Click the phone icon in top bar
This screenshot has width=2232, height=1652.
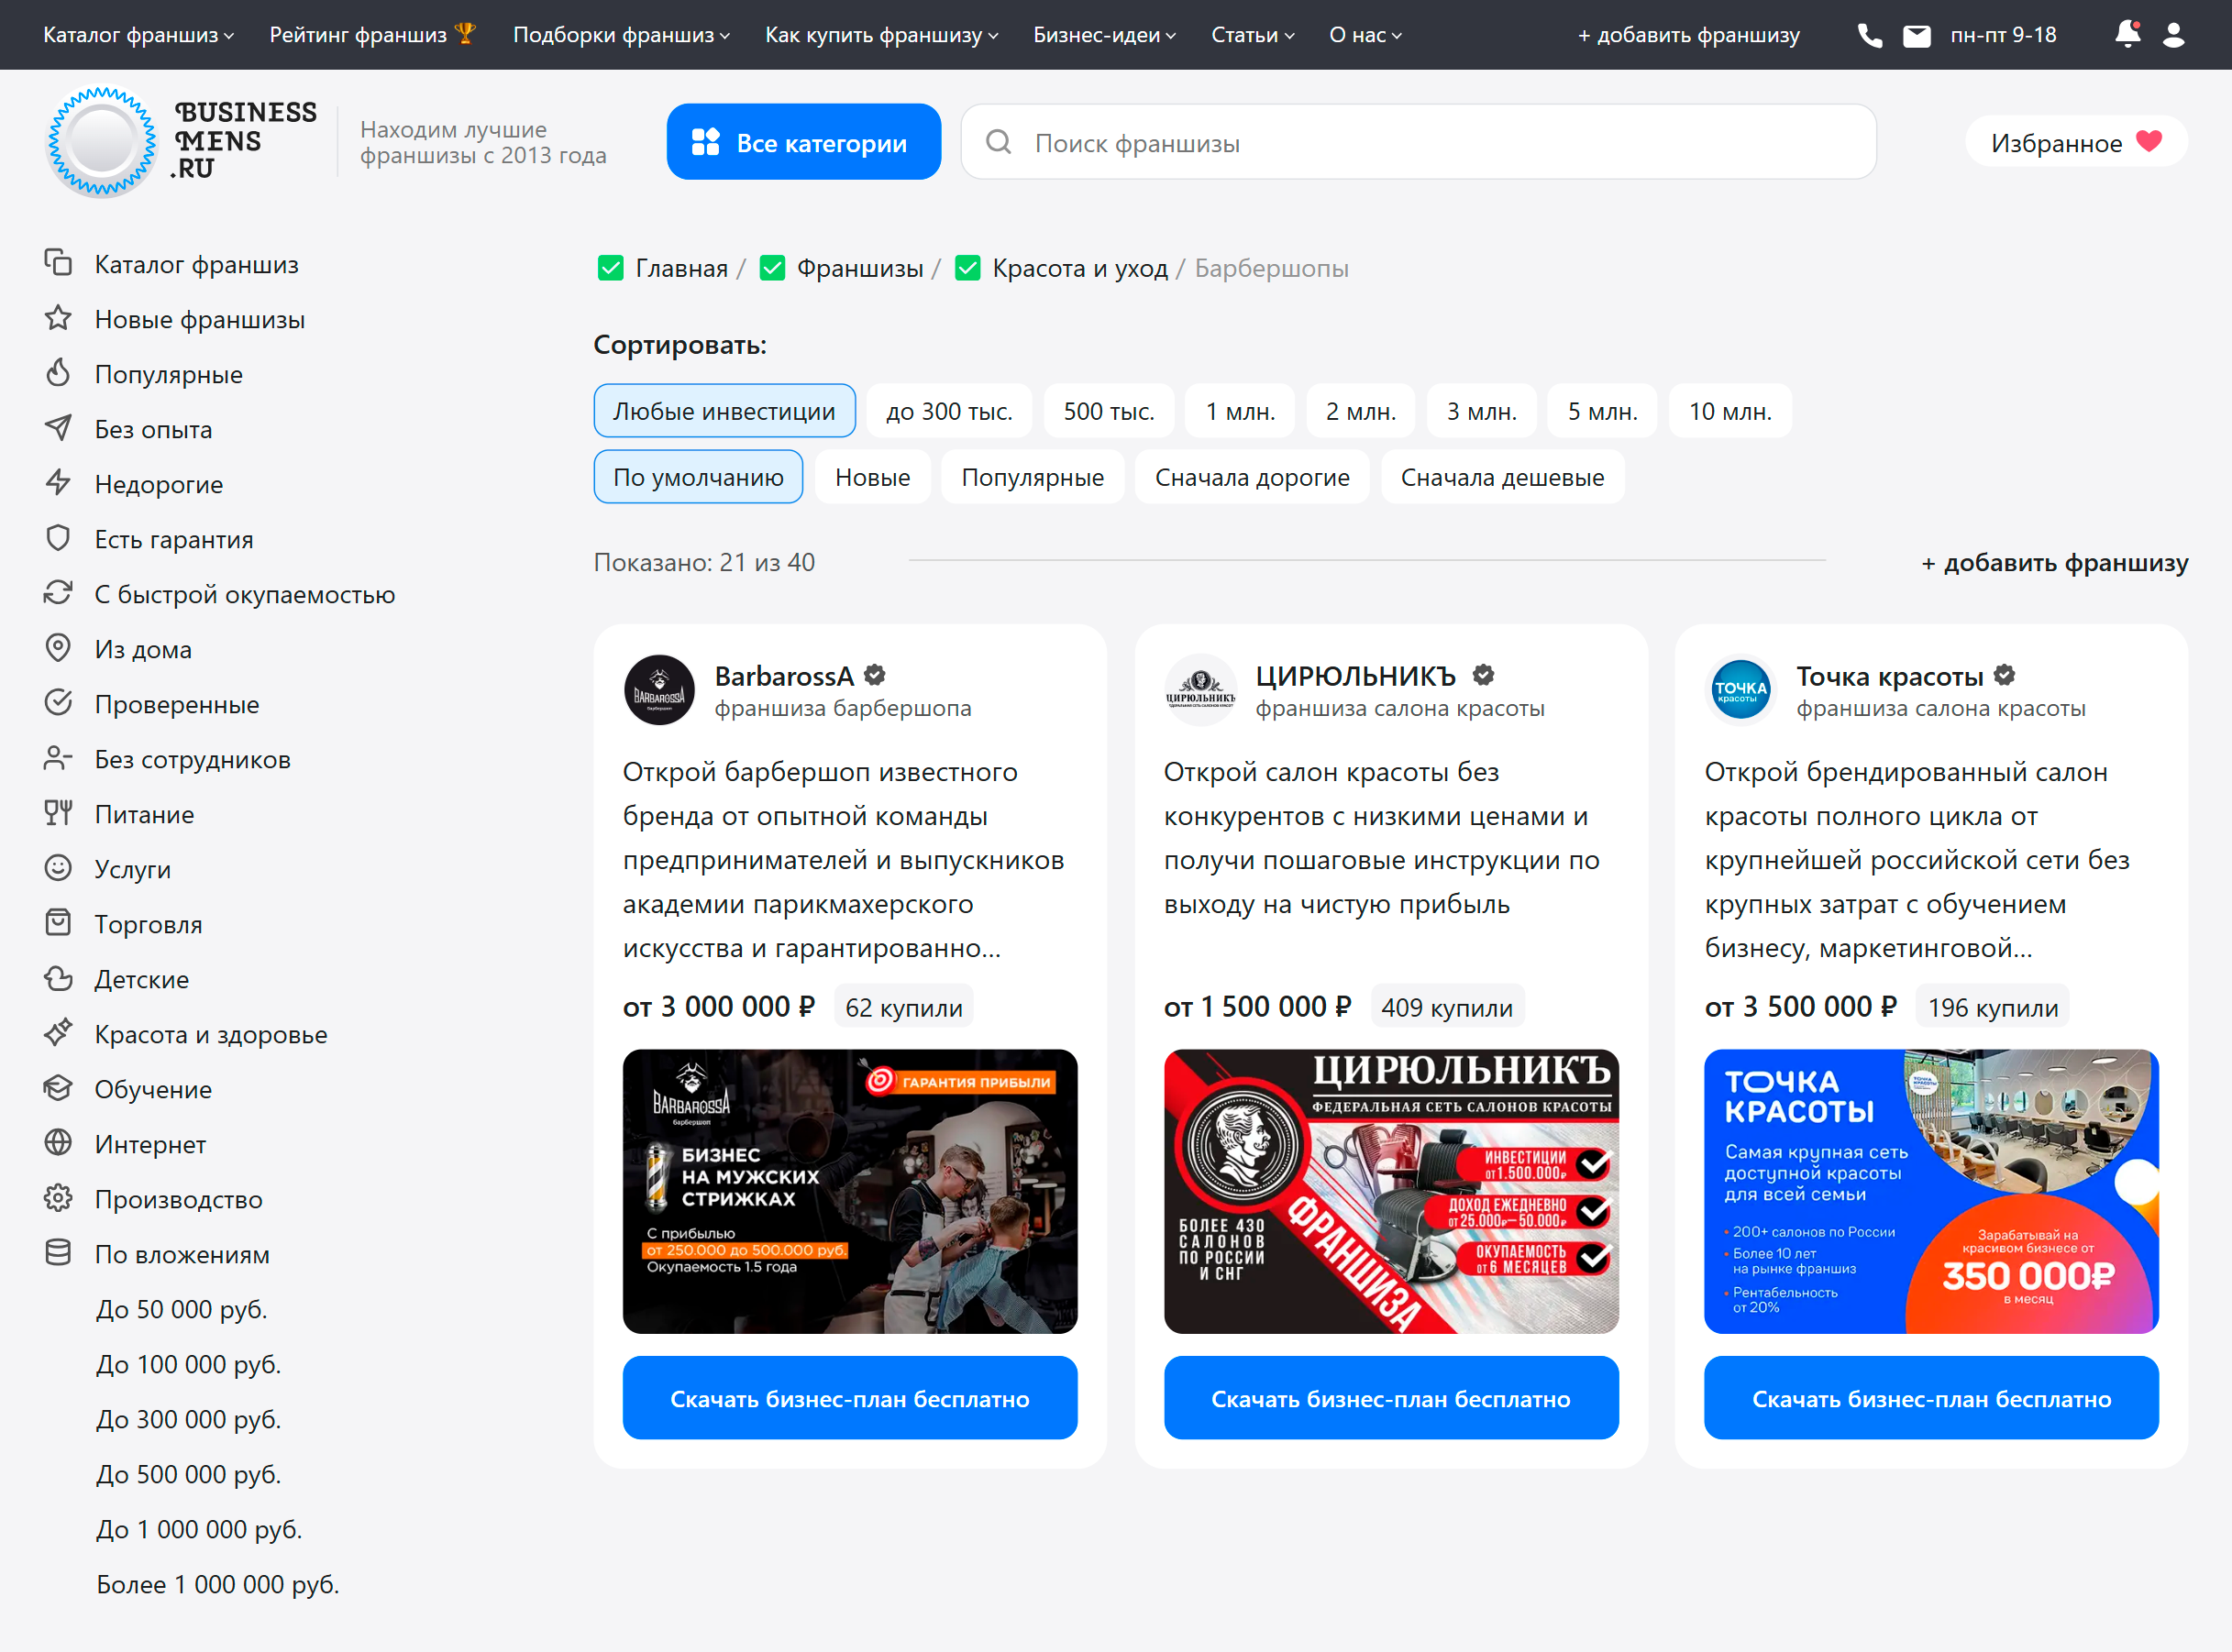pos(1869,35)
